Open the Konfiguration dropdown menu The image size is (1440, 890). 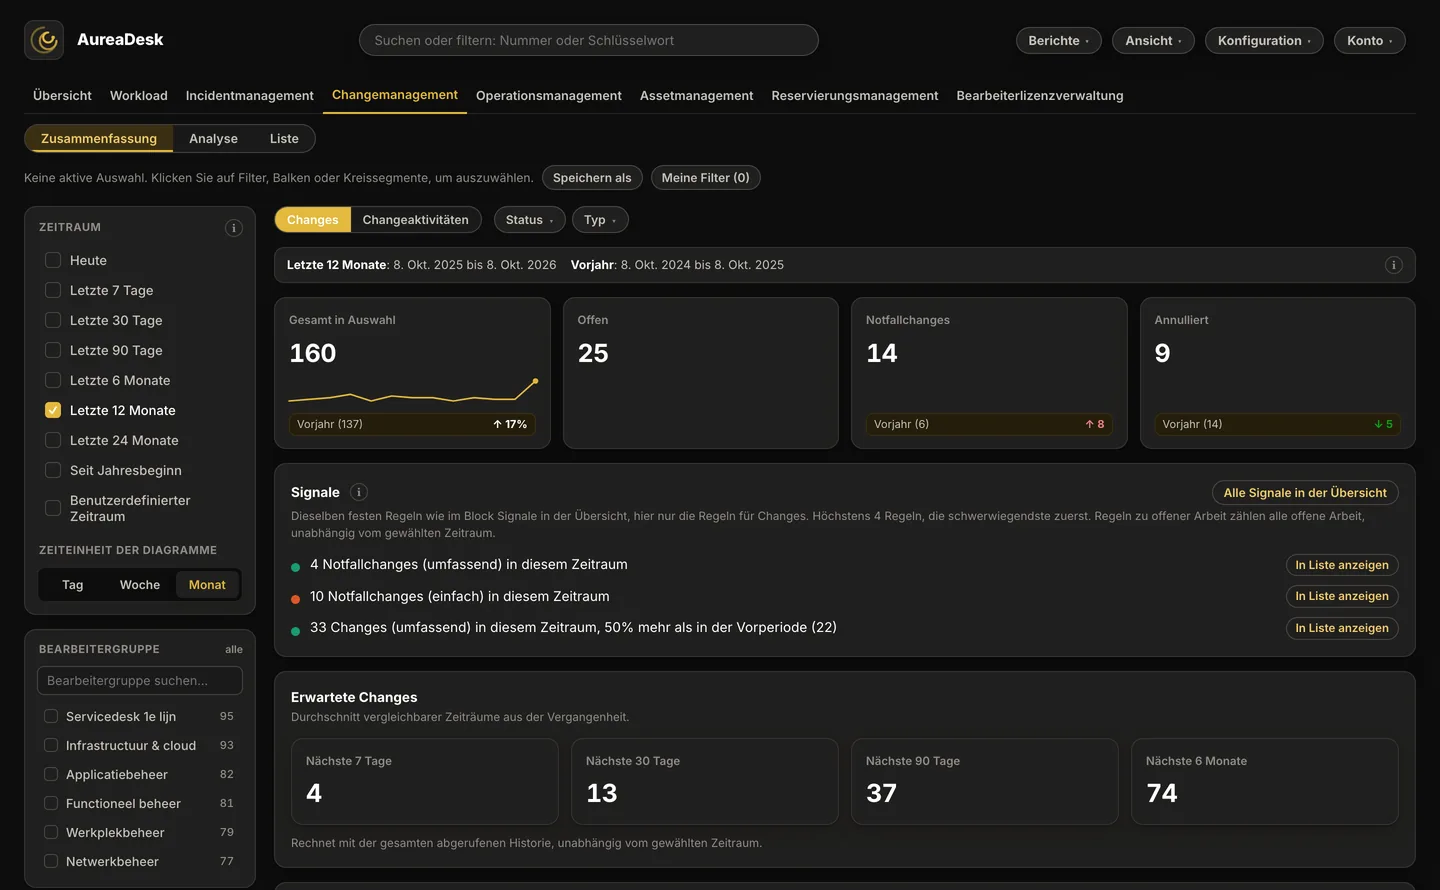(1264, 40)
